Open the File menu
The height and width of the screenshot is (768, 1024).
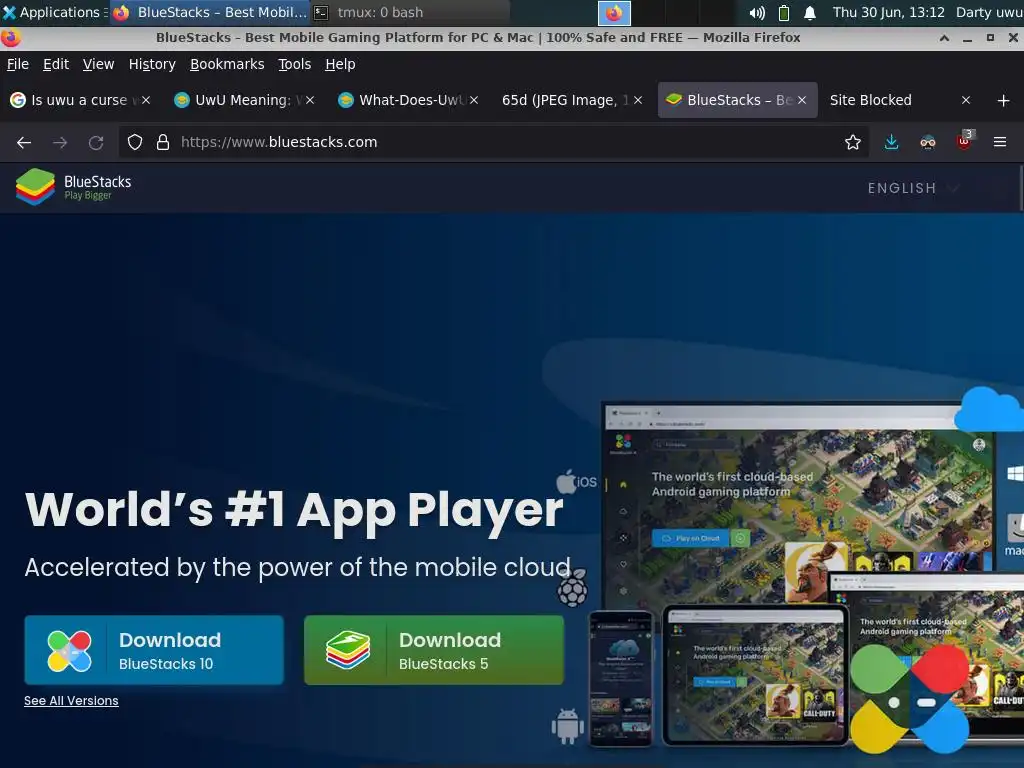point(18,64)
